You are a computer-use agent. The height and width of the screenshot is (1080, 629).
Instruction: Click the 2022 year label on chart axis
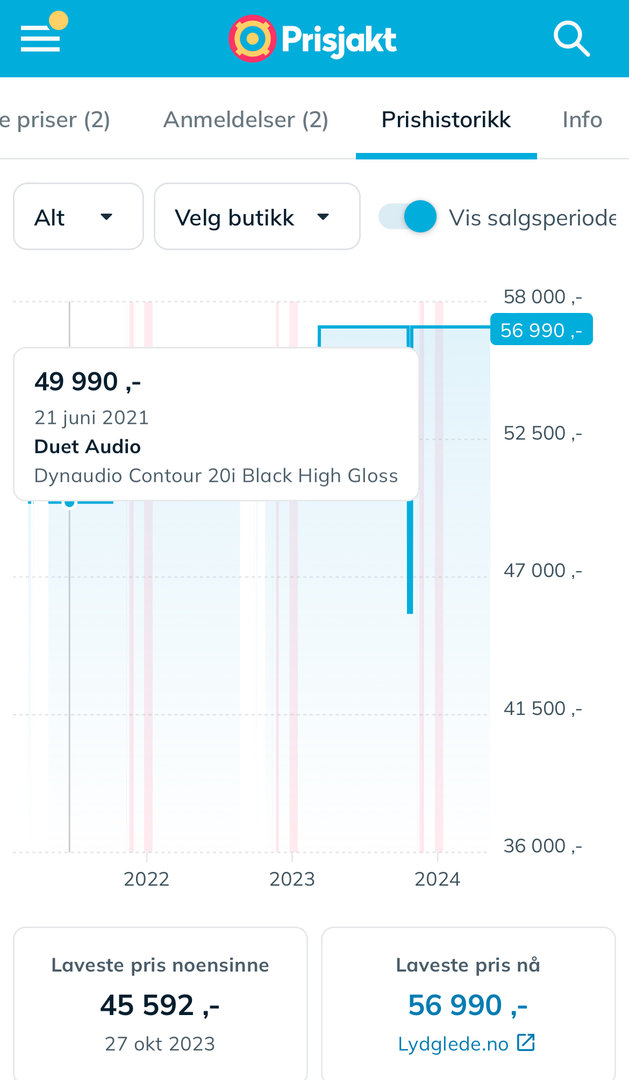pyautogui.click(x=146, y=879)
